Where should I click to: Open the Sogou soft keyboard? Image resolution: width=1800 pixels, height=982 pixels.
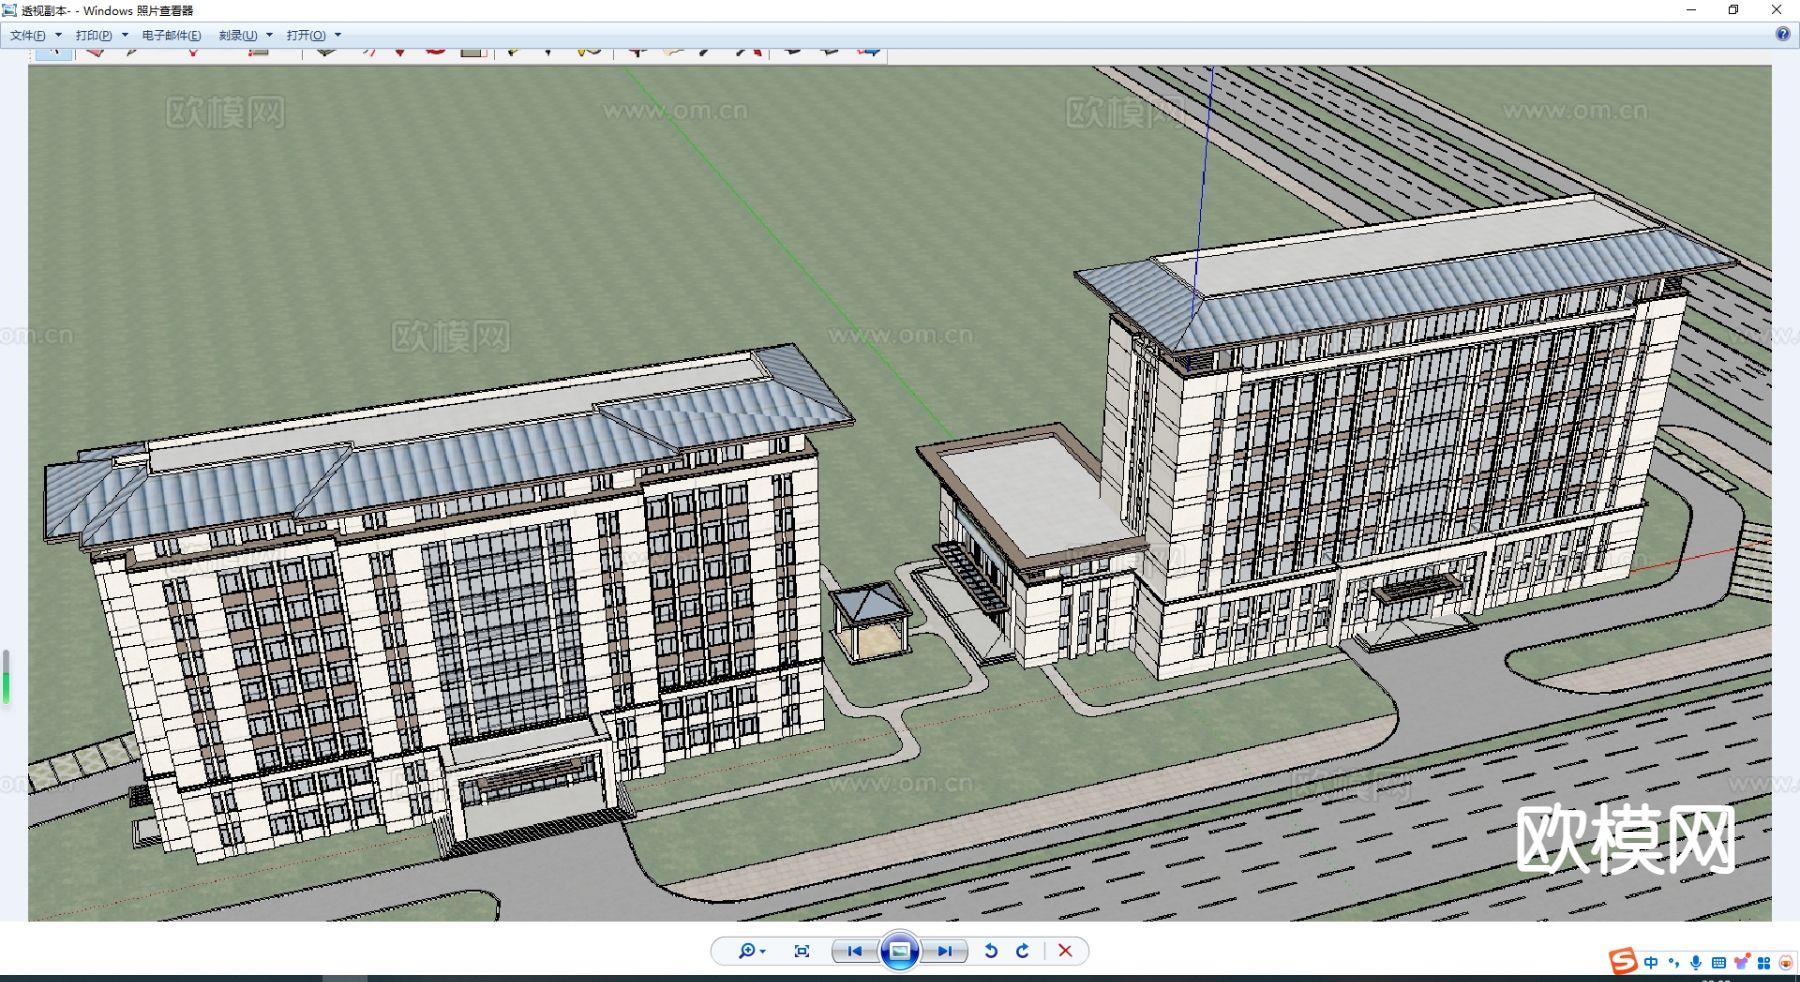pos(1718,962)
